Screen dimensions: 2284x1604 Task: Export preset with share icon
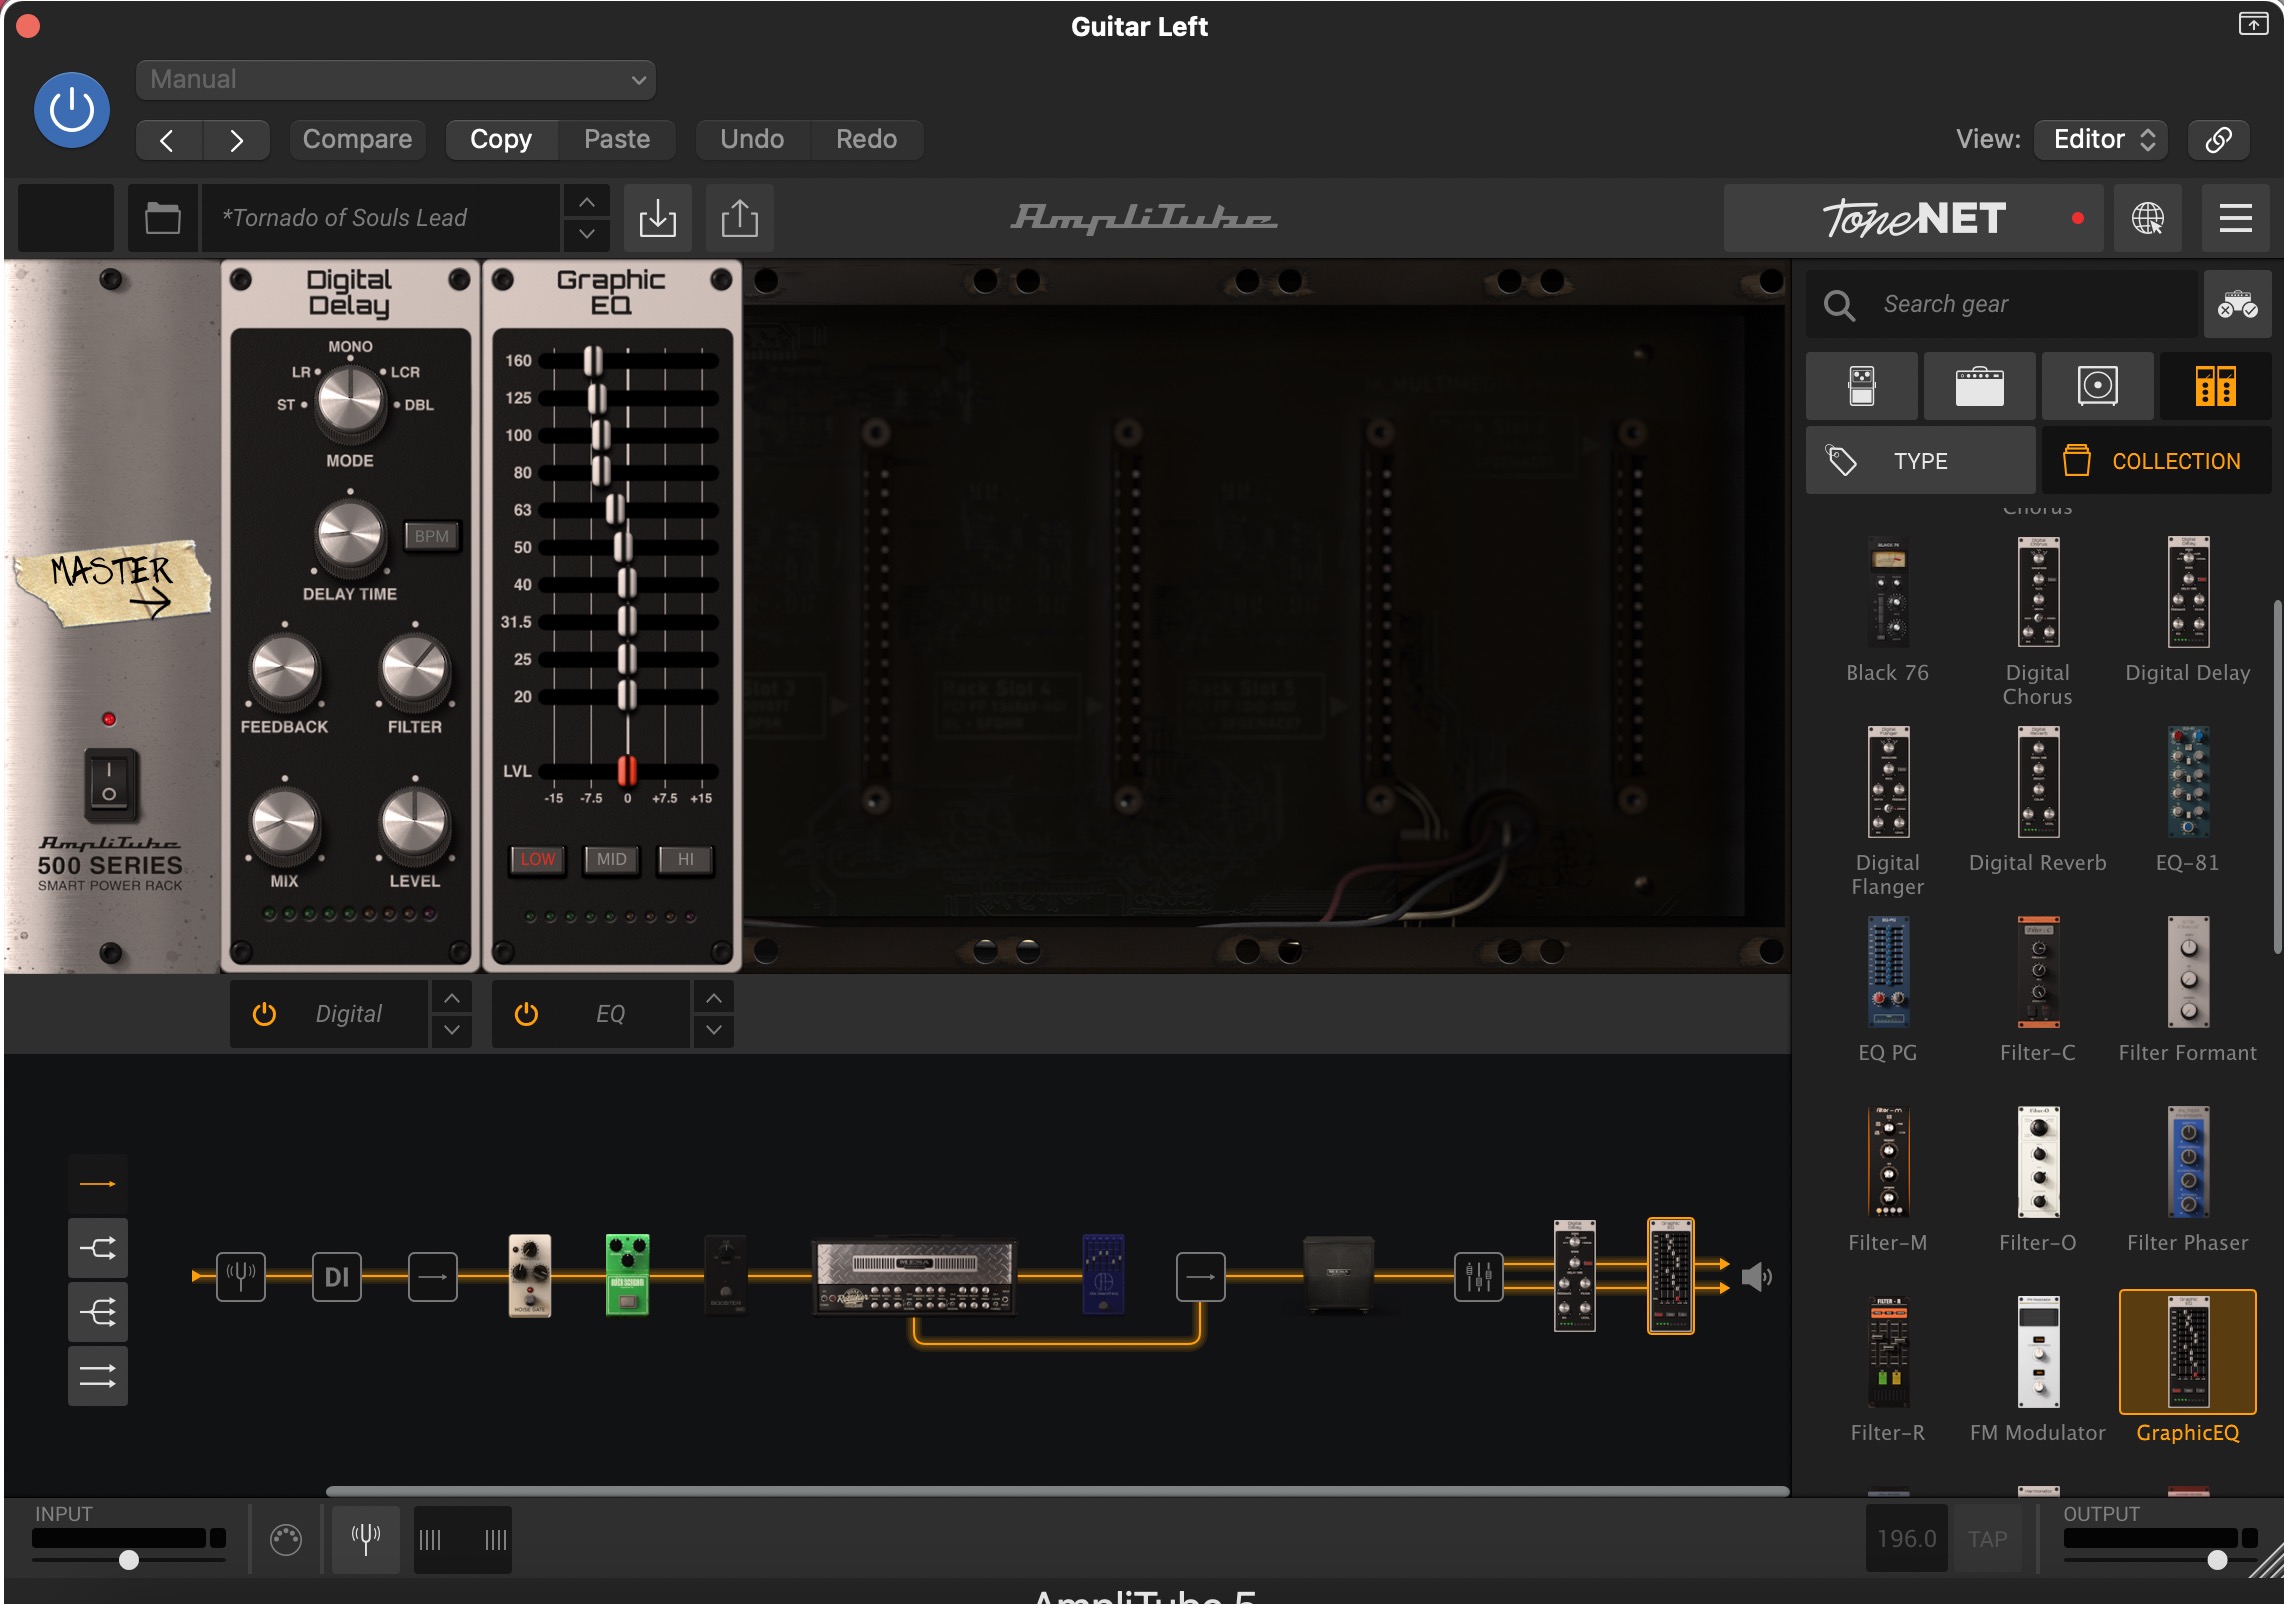(740, 218)
